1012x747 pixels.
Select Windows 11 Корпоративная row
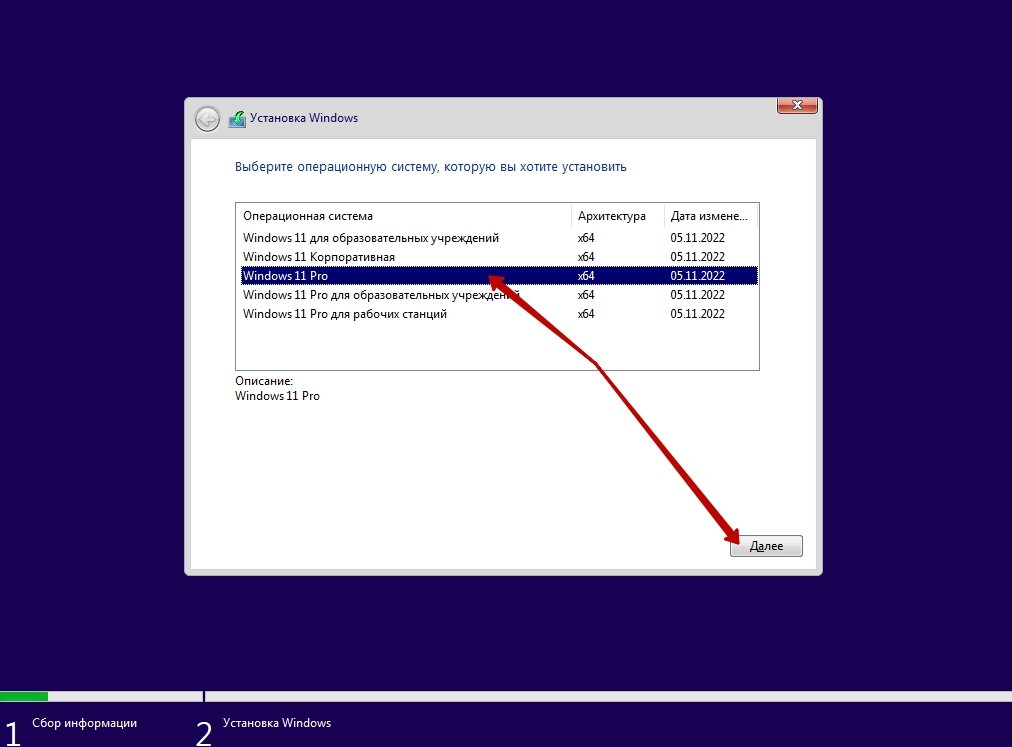pos(497,257)
